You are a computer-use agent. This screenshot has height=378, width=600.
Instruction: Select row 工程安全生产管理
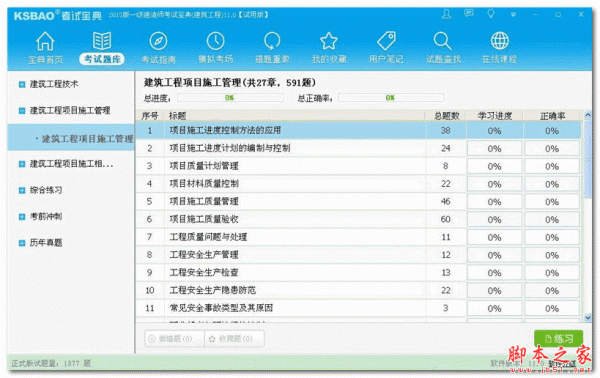tap(359, 255)
